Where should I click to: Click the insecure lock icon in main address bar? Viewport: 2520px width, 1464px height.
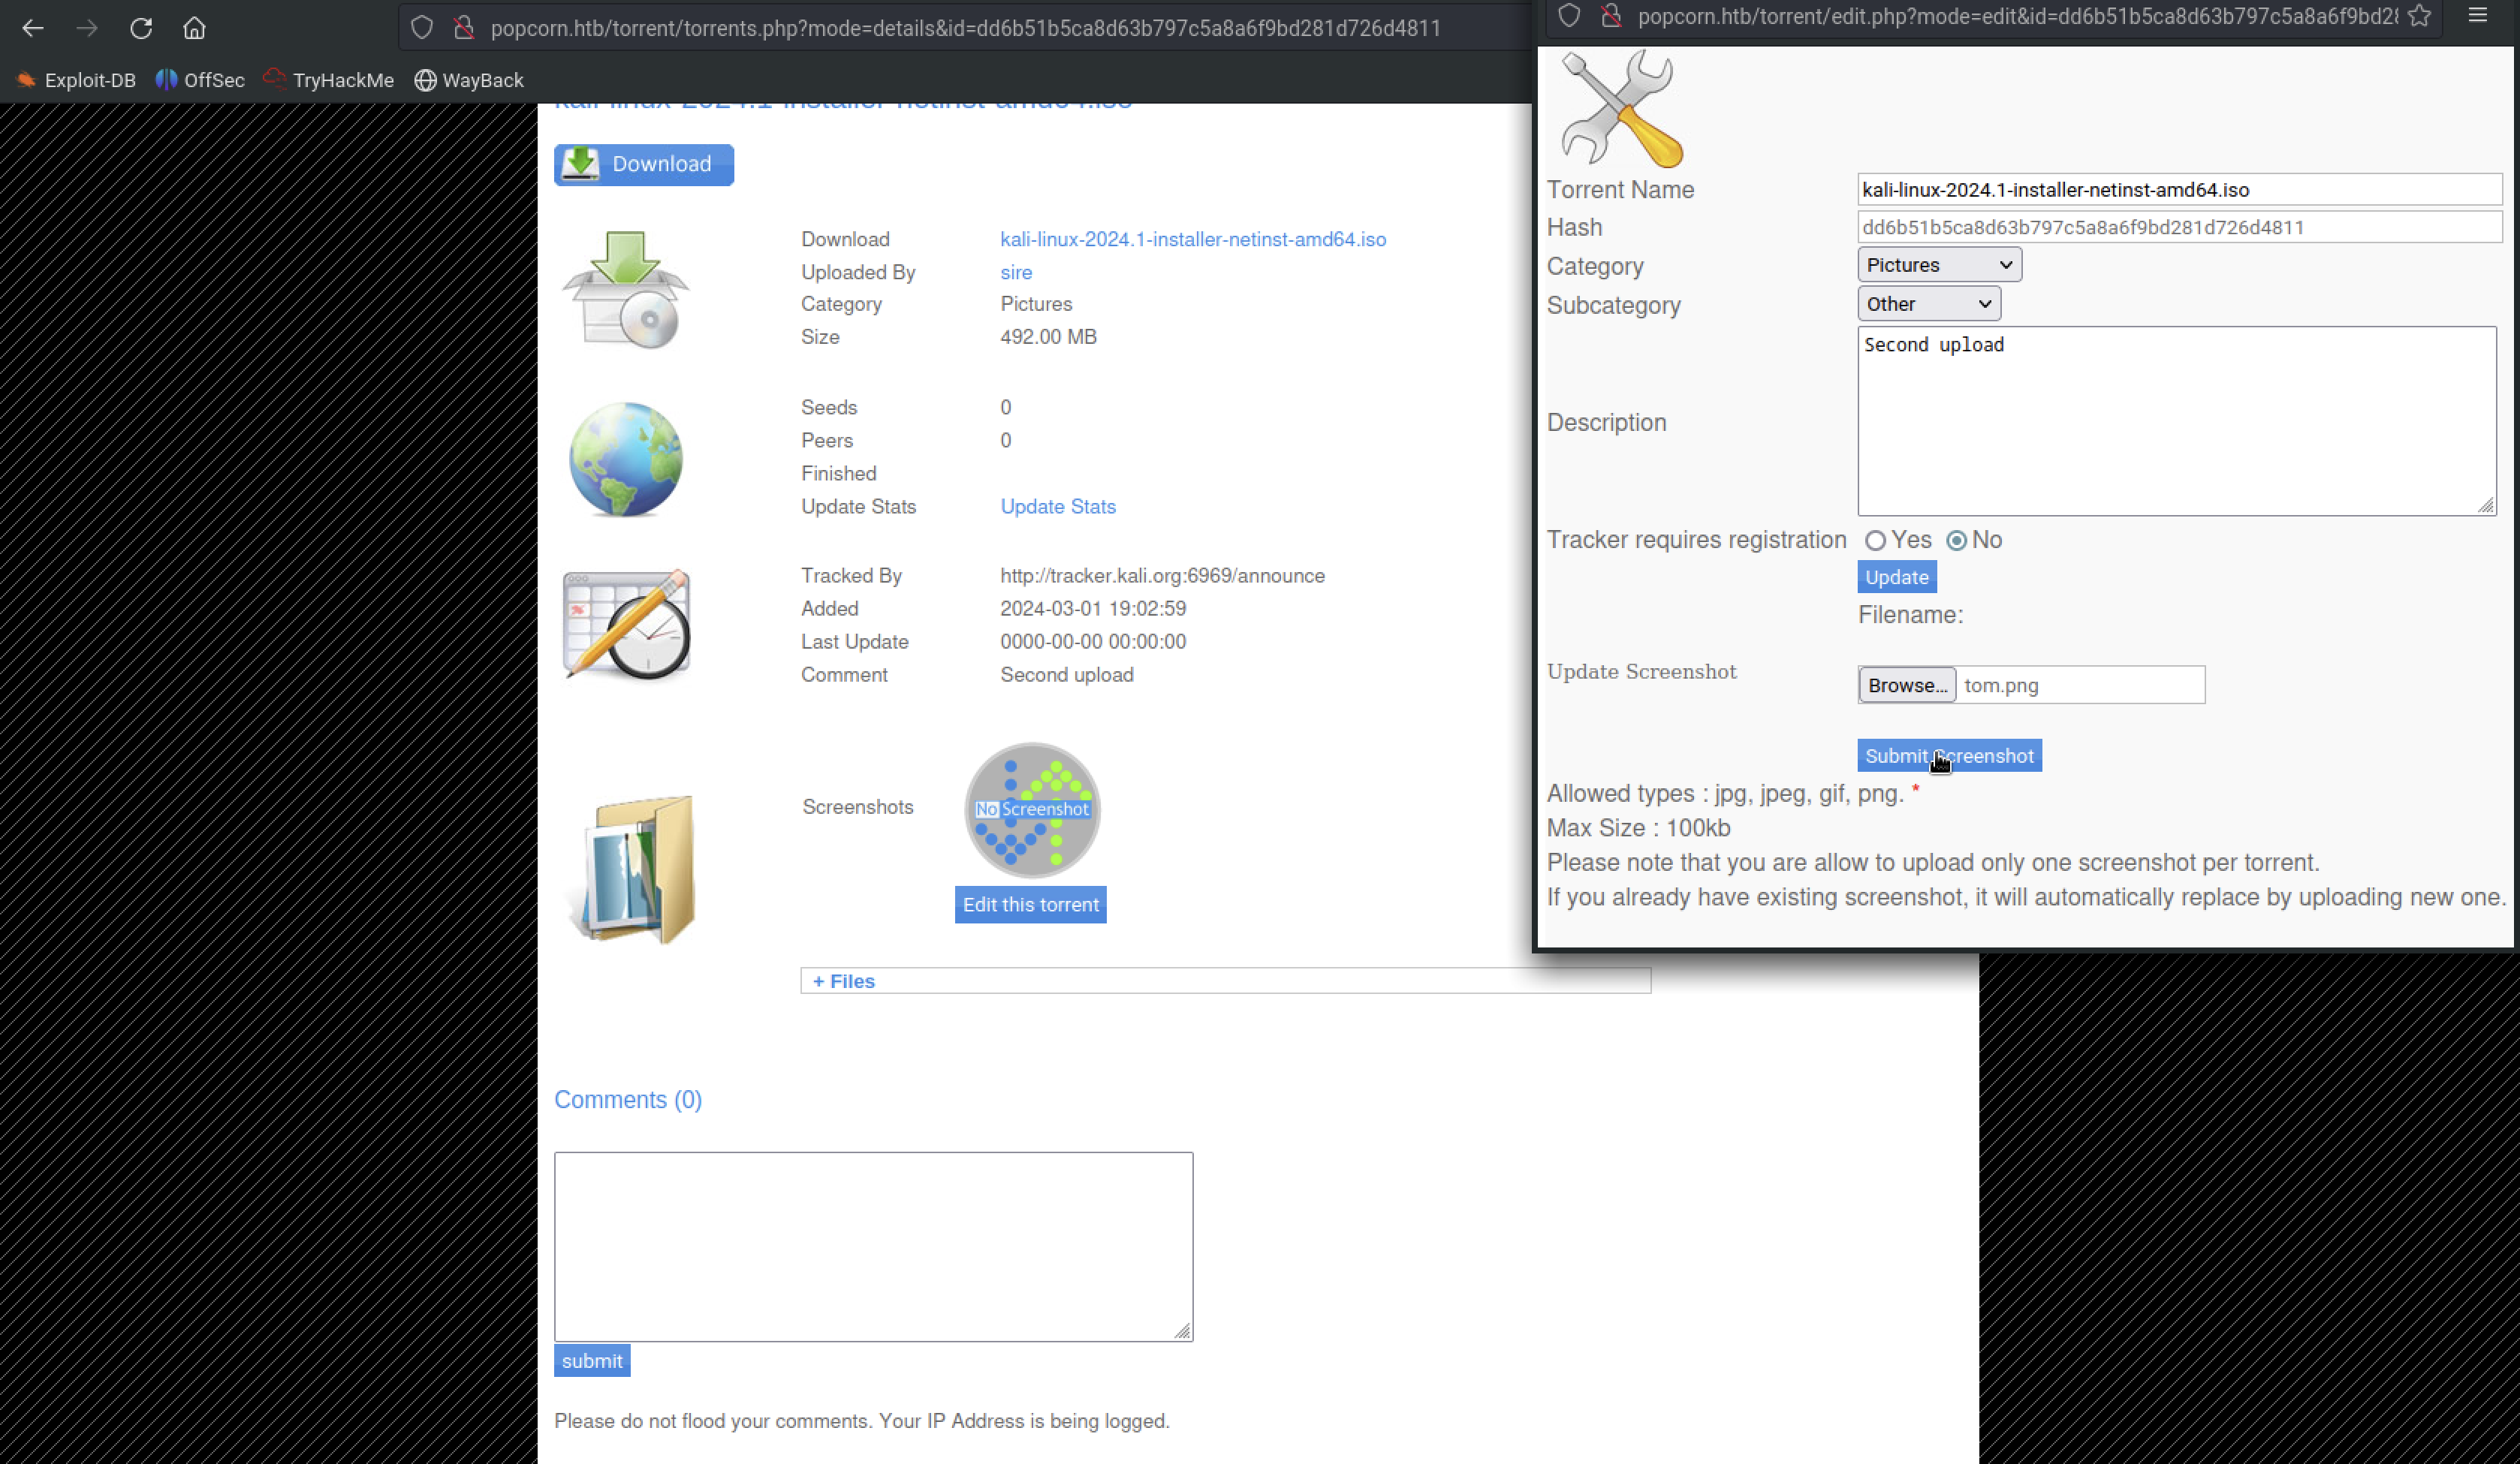tap(463, 28)
